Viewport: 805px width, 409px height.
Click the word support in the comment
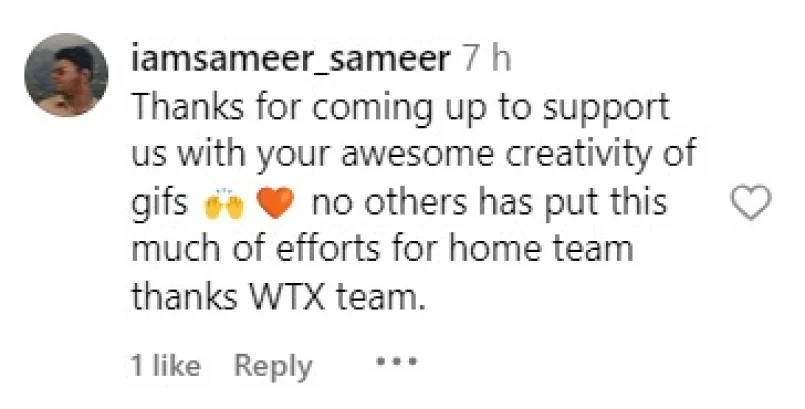point(606,111)
